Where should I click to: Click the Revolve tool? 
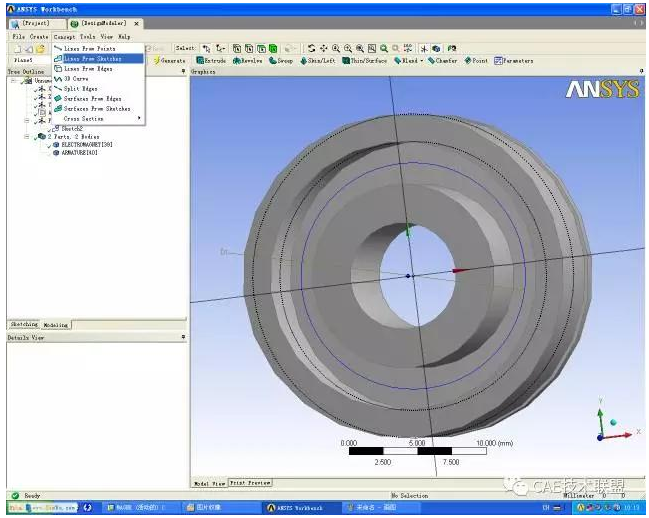[248, 61]
